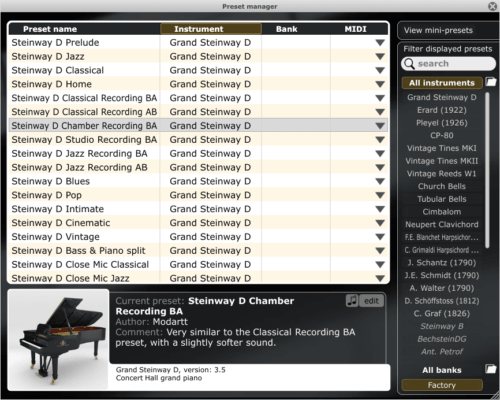Filter by D. Schöffstoss (1812) instrument

442,301
